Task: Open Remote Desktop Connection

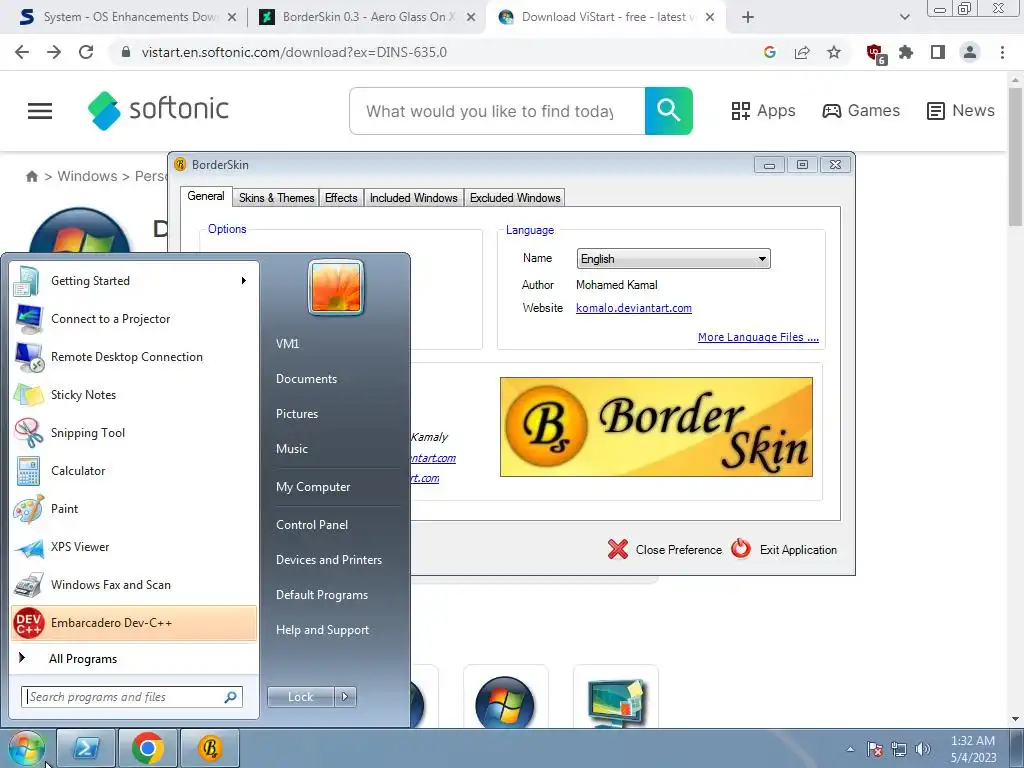Action: pos(134,357)
